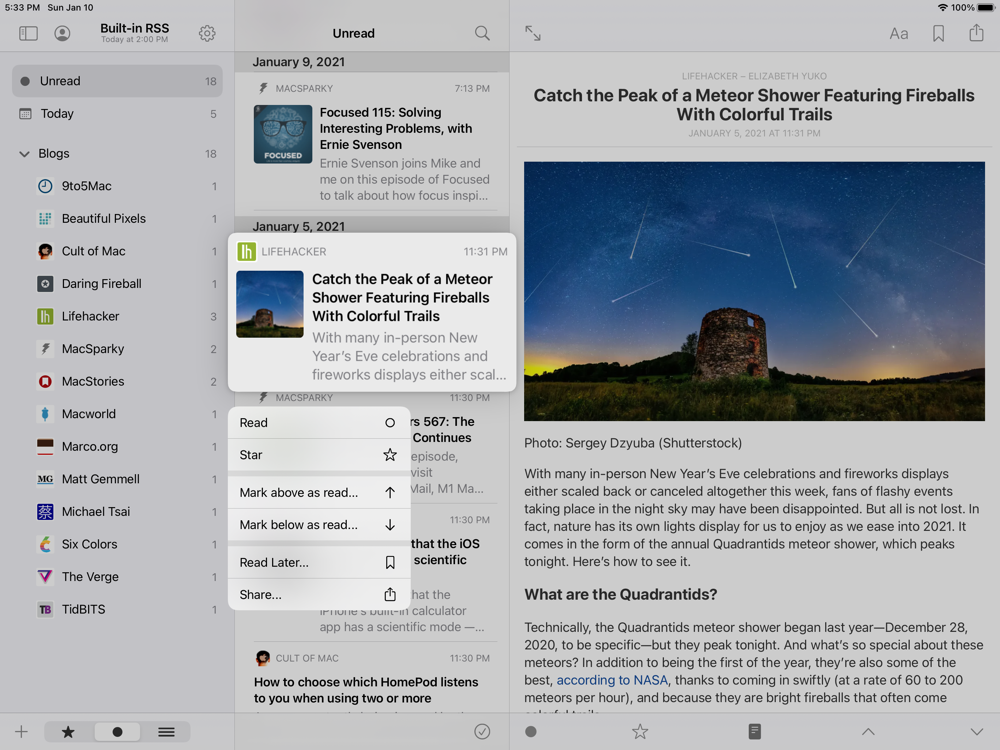The height and width of the screenshot is (750, 1000).
Task: Tap the Lifehacker logo in preview card
Action: click(x=246, y=252)
